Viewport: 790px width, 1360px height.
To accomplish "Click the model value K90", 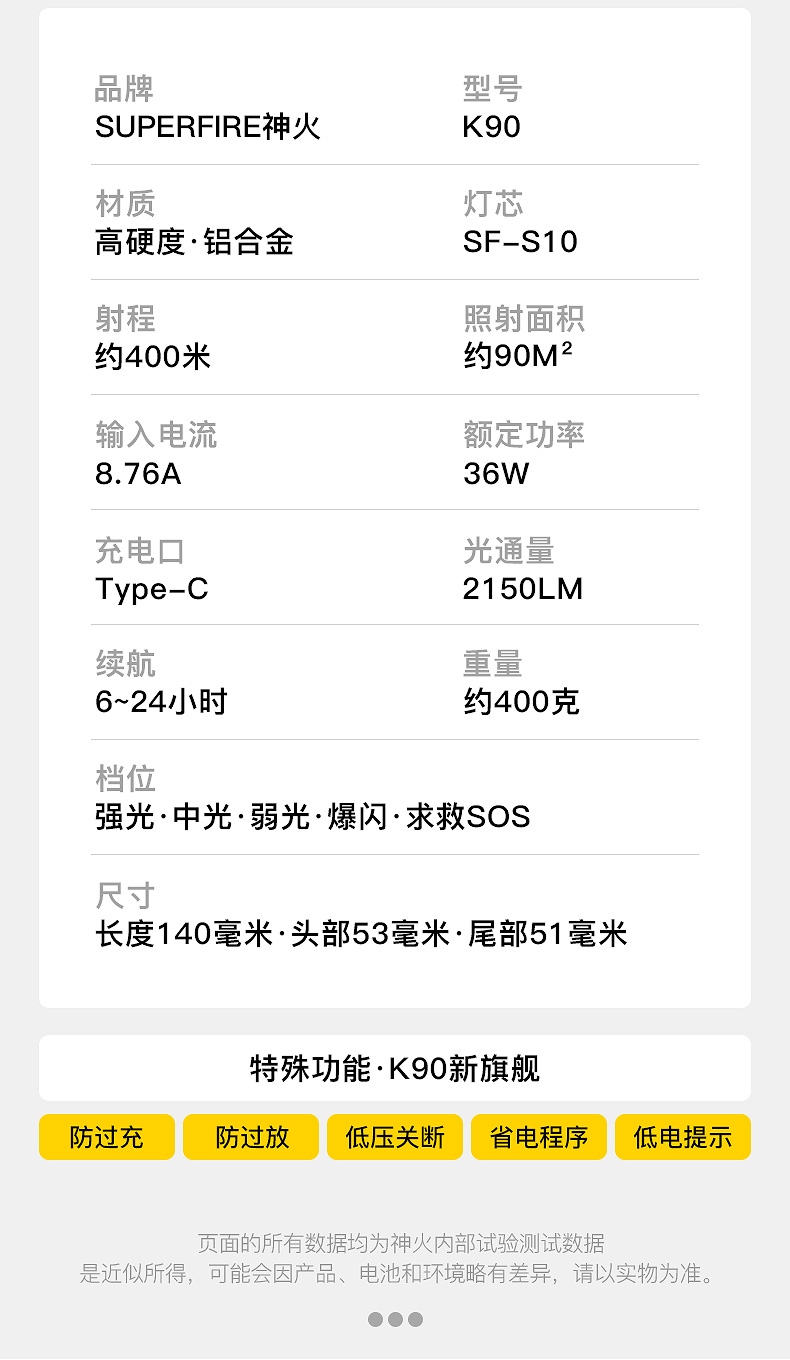I will pos(492,127).
